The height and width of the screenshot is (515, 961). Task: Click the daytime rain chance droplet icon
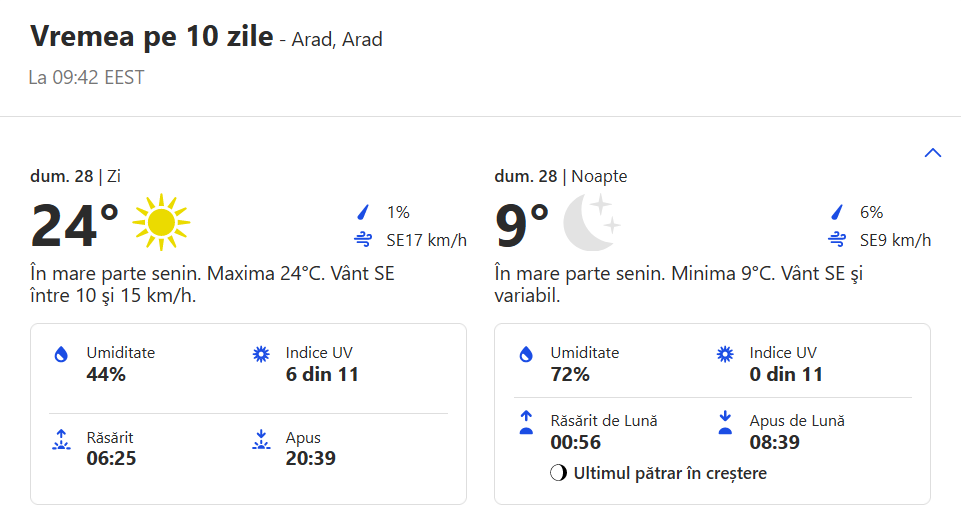364,212
